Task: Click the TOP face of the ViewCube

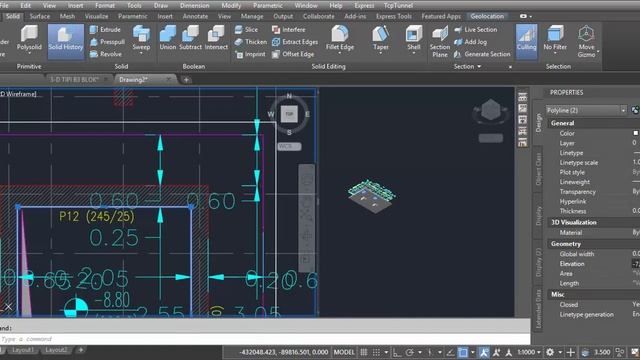Action: click(x=289, y=114)
